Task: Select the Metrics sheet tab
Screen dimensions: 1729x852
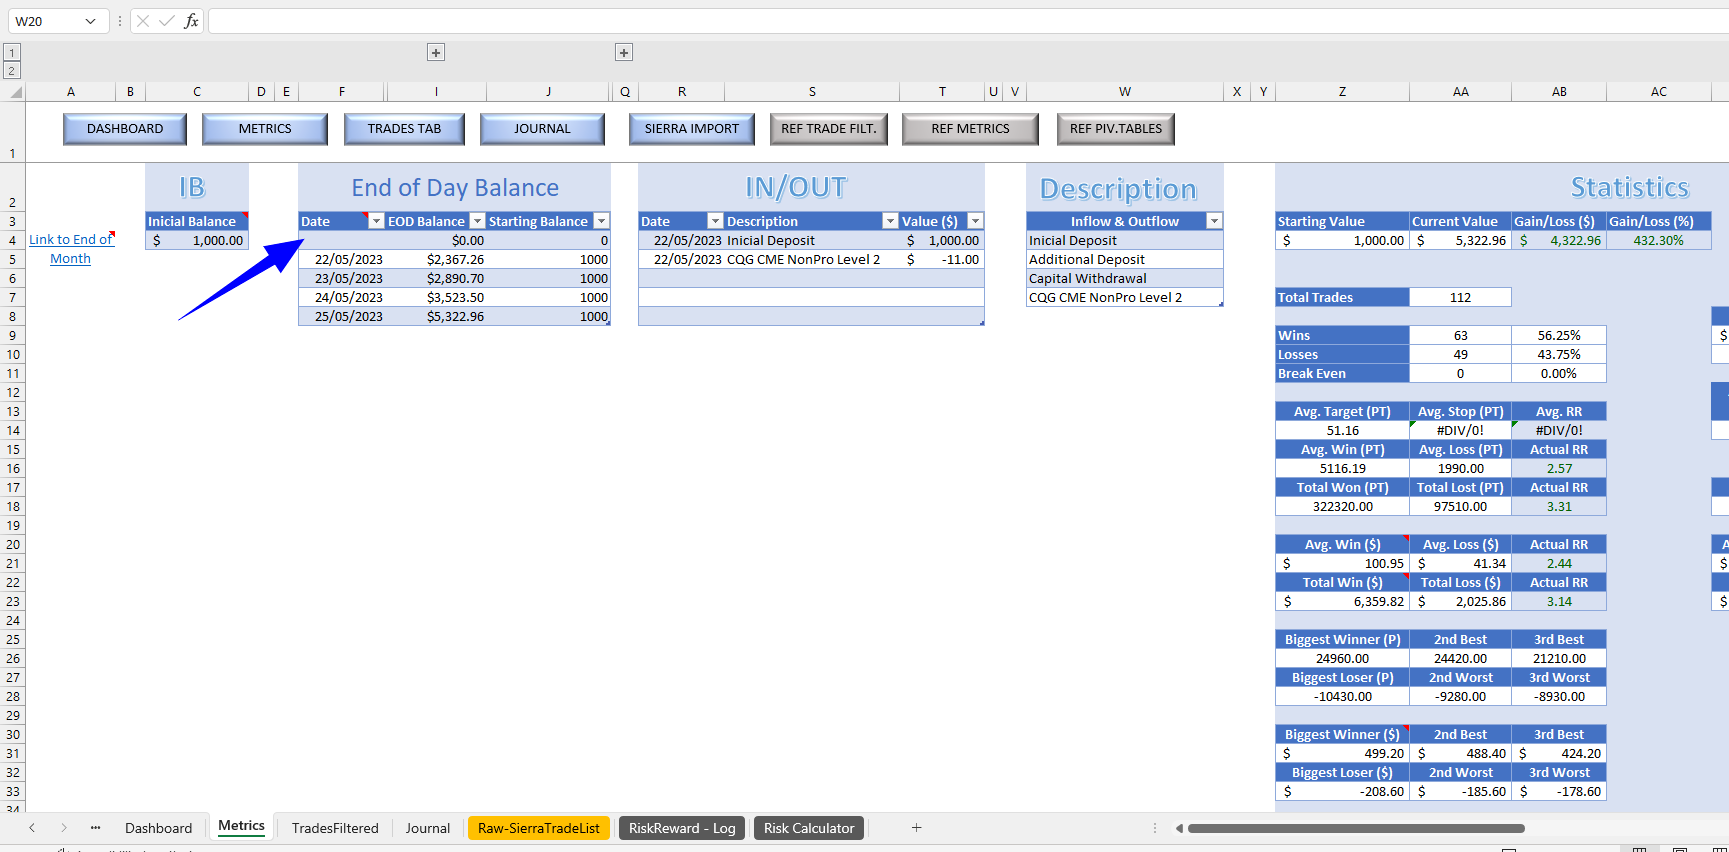Action: (241, 827)
